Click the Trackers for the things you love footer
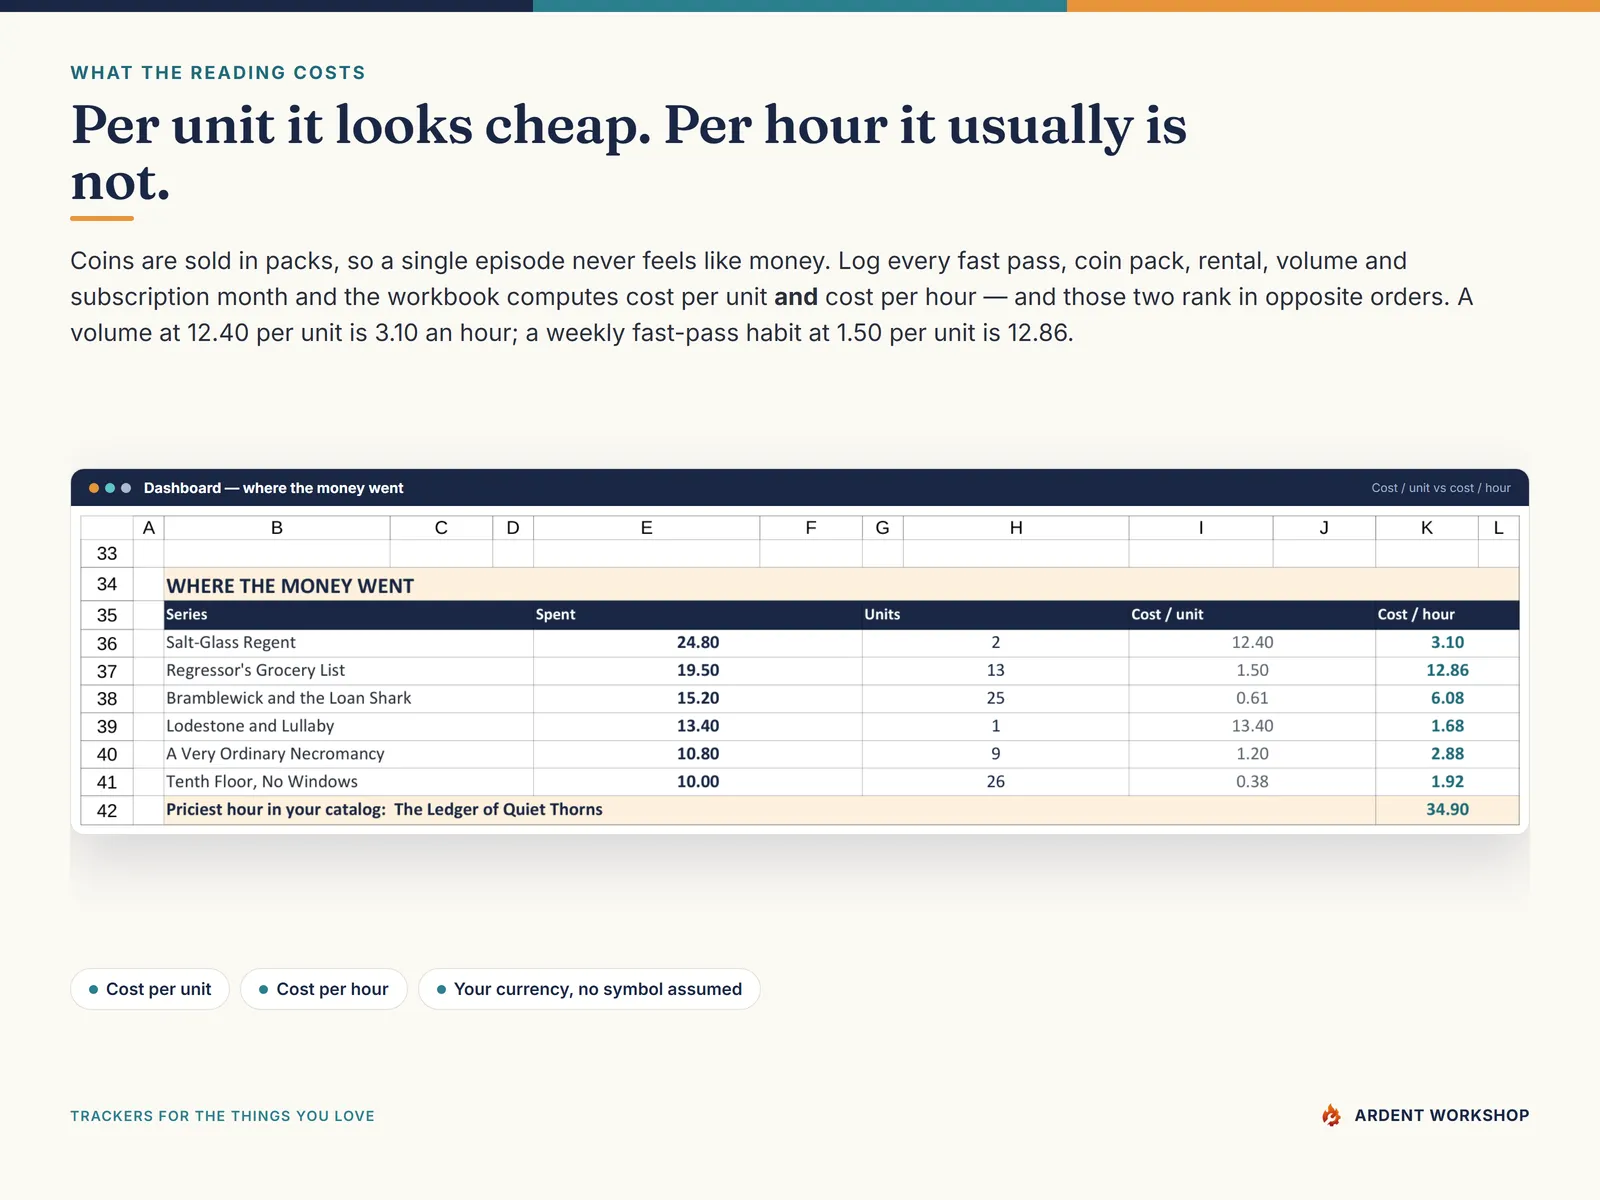This screenshot has width=1600, height=1200. [x=222, y=1116]
